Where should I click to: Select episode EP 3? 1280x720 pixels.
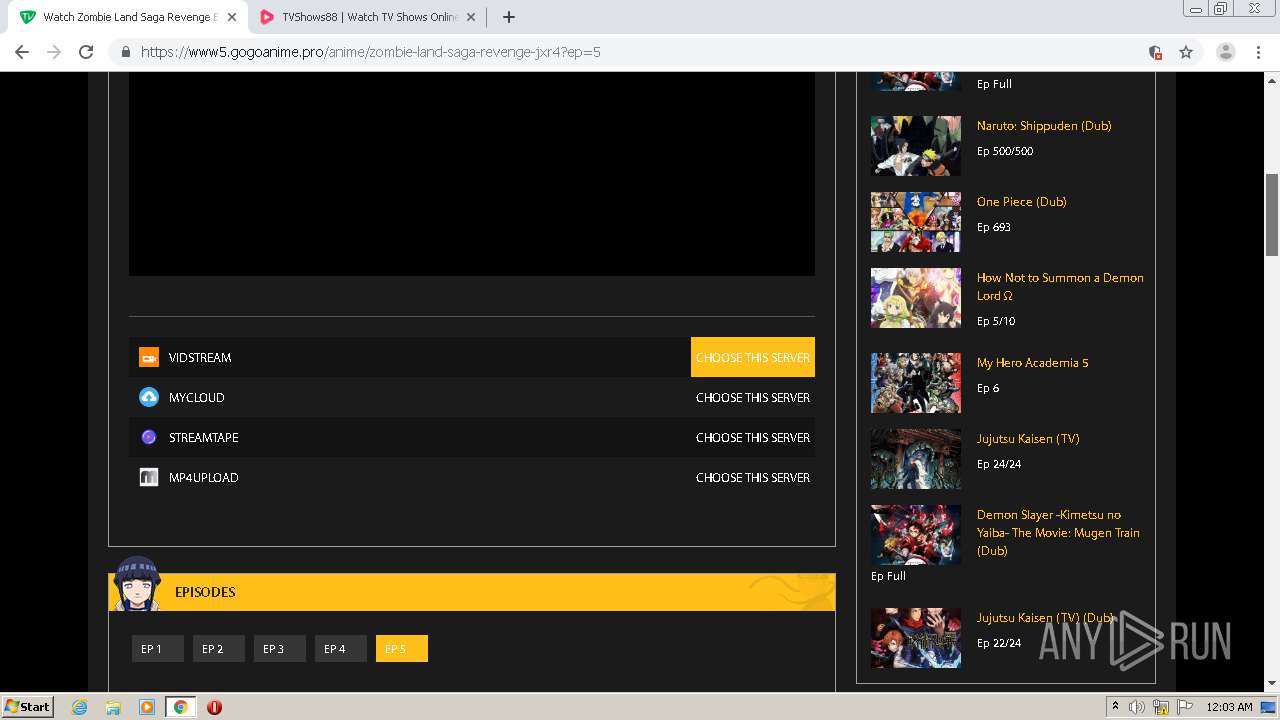point(280,649)
